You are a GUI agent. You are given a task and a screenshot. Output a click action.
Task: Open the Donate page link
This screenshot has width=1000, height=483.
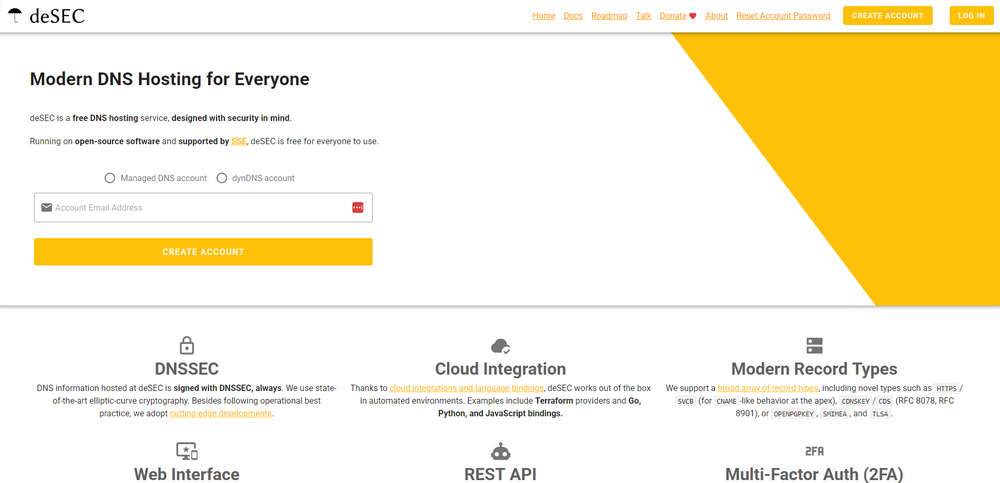click(x=673, y=16)
